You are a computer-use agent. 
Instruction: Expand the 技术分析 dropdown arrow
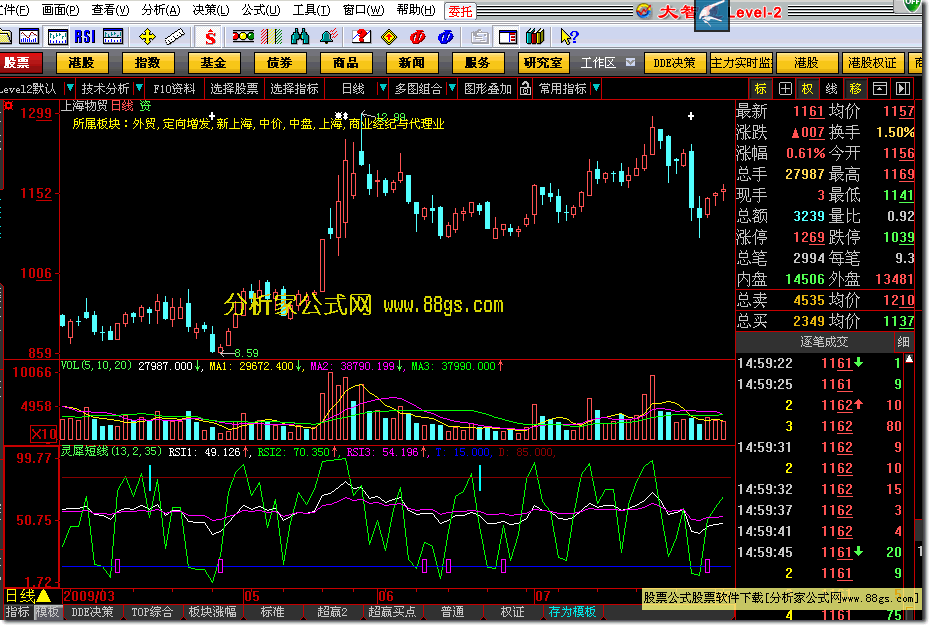[139, 89]
